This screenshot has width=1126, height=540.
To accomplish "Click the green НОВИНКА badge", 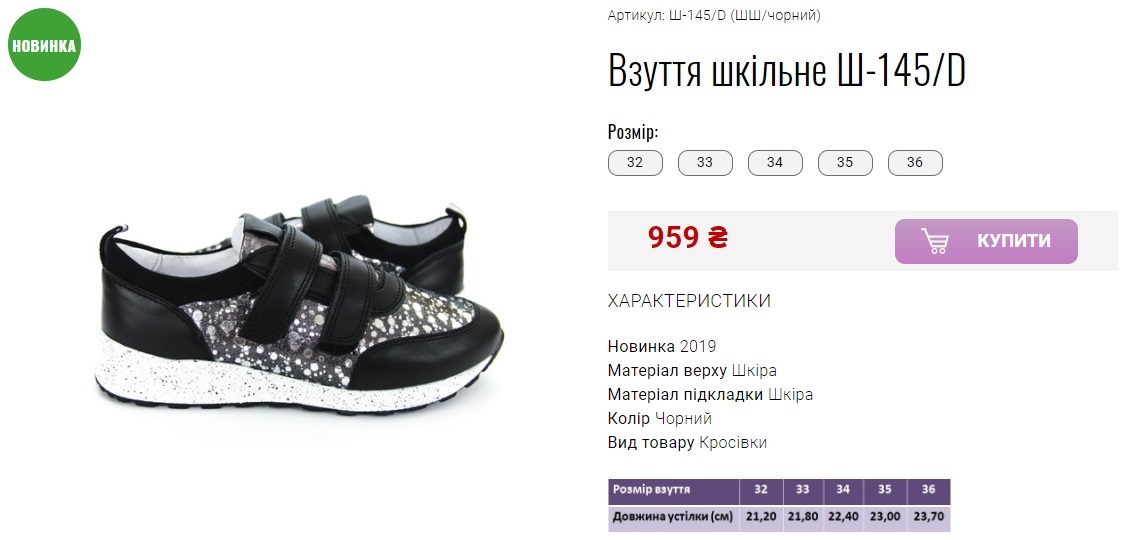I will [45, 45].
